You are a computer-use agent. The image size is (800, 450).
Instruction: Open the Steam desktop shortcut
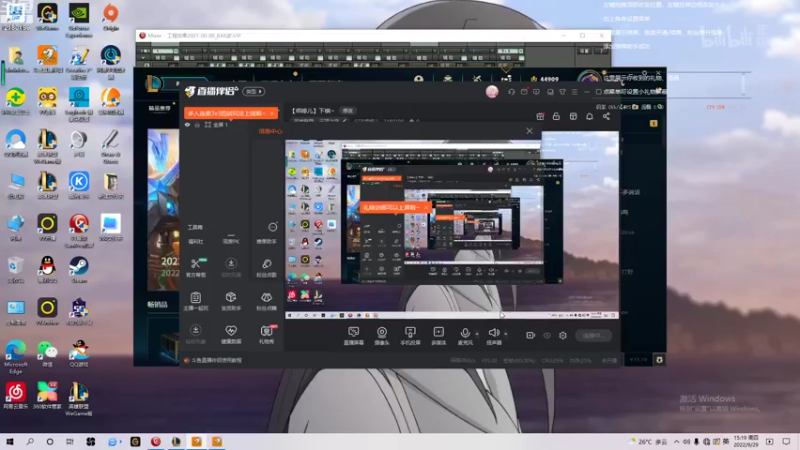[79, 269]
